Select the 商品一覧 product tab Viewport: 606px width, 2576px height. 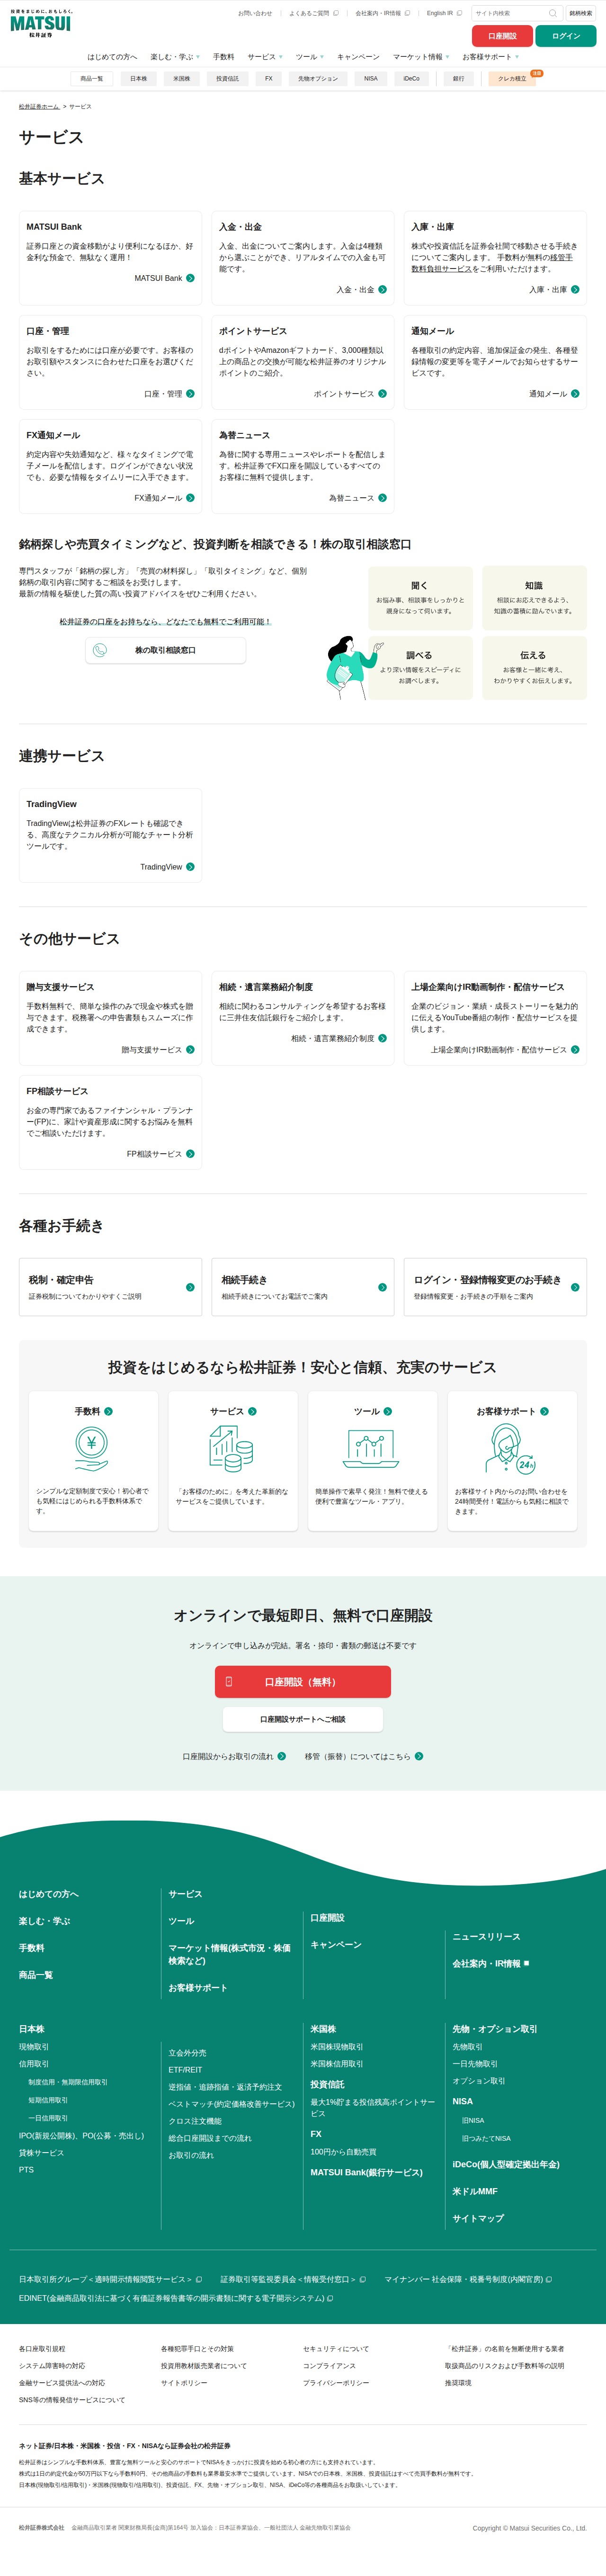pyautogui.click(x=91, y=78)
